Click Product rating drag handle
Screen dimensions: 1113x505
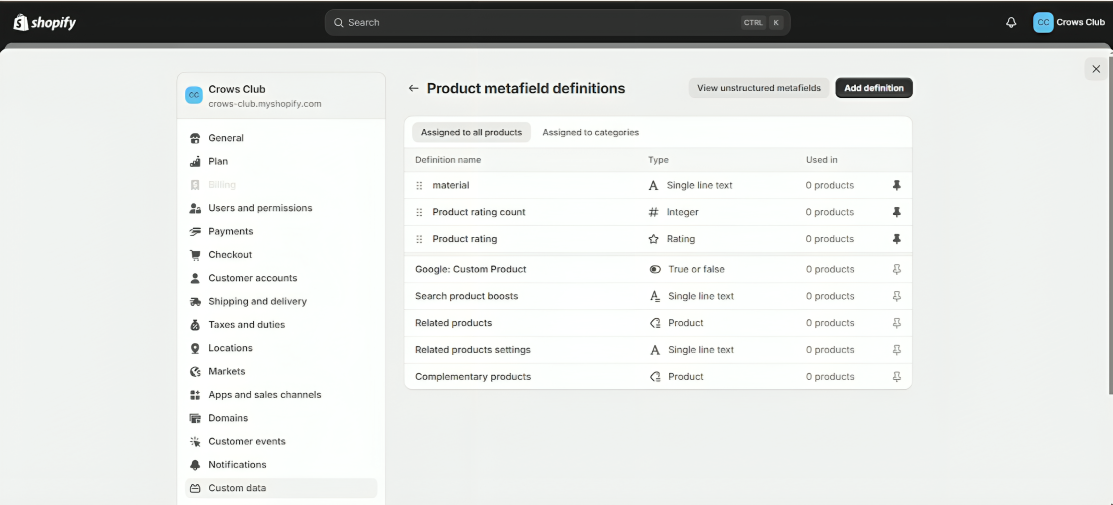[419, 239]
